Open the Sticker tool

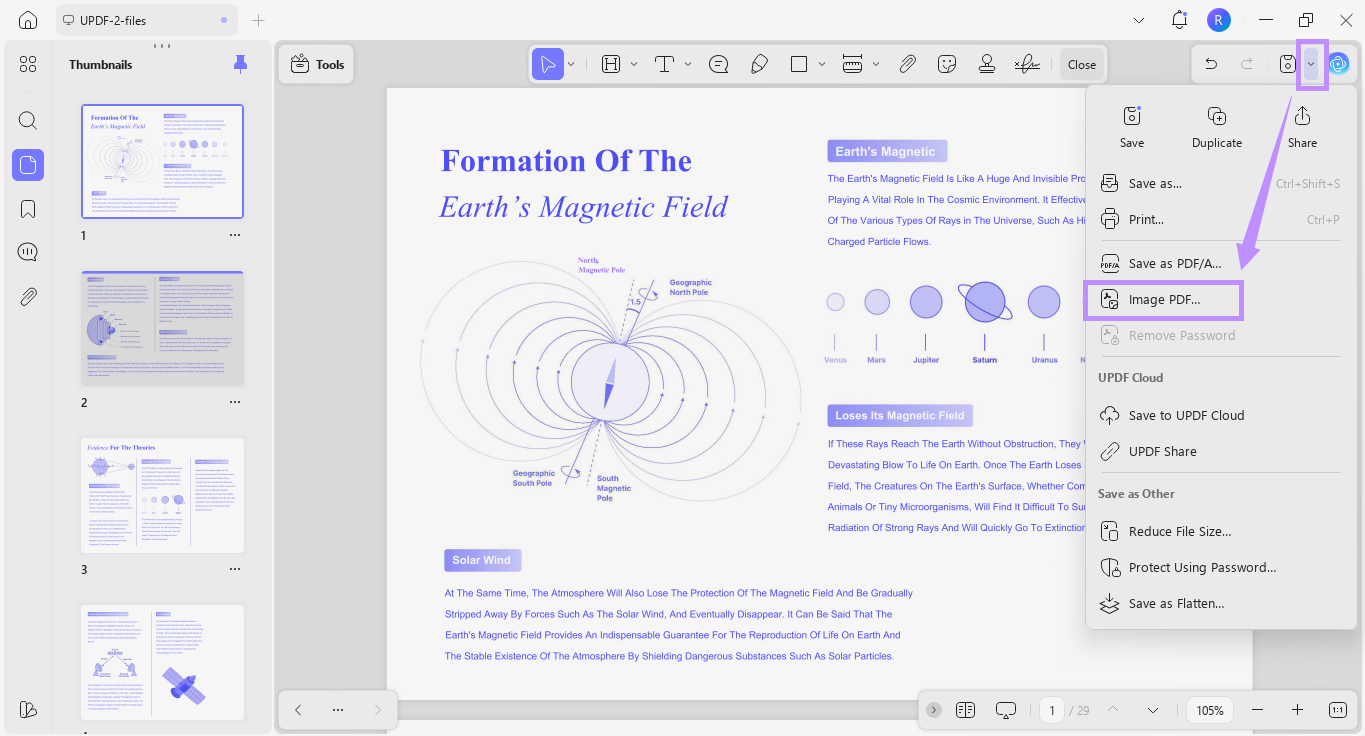946,63
